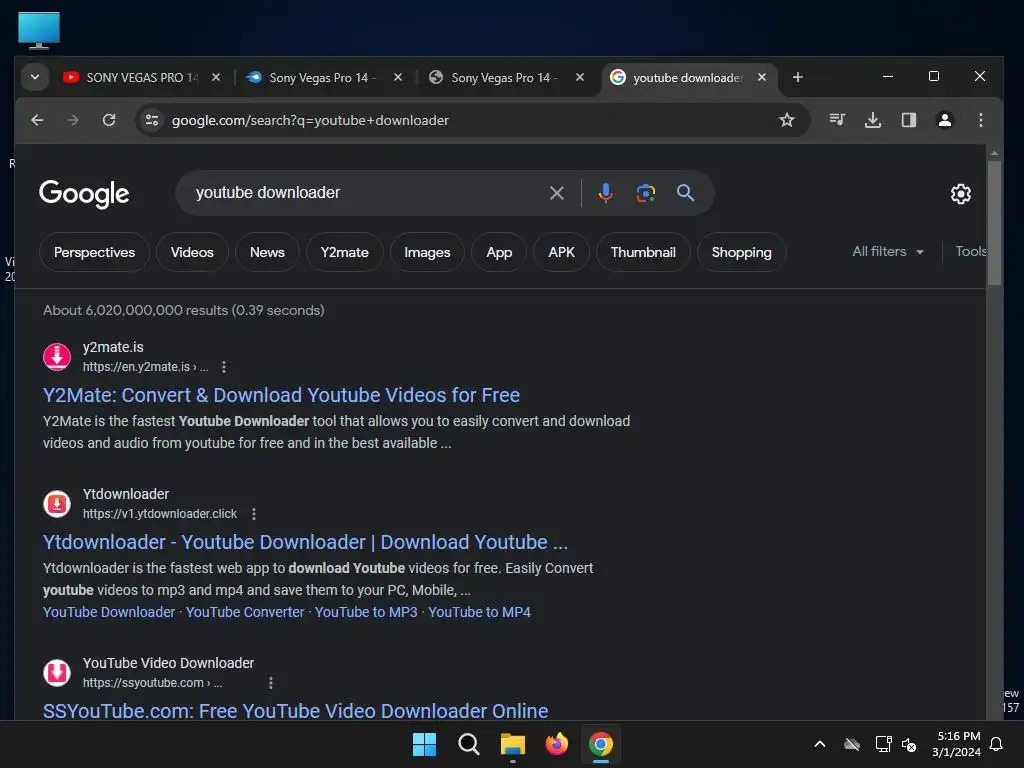Open the YouTube to MP4 sitelink
The height and width of the screenshot is (768, 1024).
coord(479,613)
